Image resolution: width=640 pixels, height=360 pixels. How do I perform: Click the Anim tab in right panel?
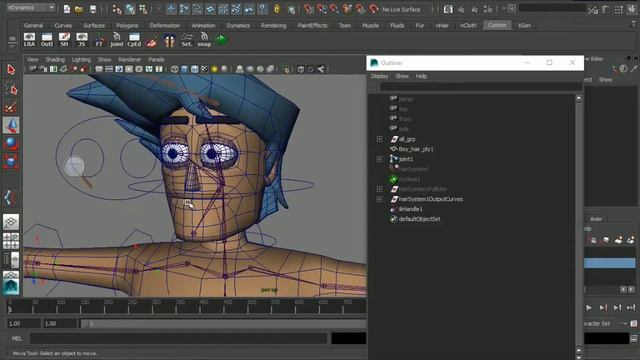(596, 219)
